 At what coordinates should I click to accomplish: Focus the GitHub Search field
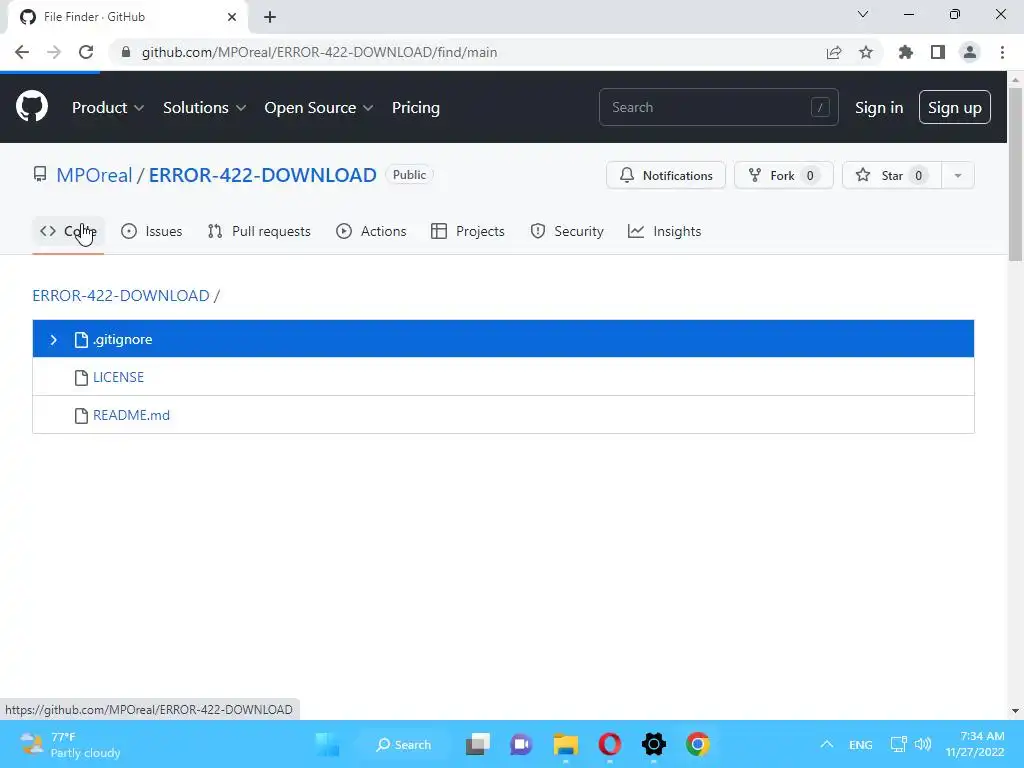tap(718, 107)
